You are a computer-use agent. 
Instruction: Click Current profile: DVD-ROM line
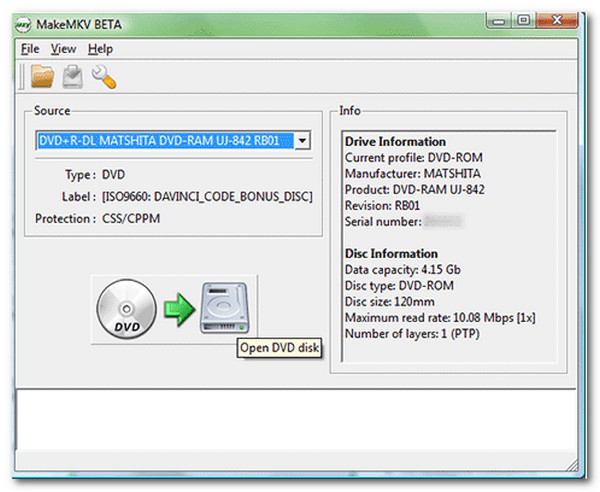[x=414, y=158]
